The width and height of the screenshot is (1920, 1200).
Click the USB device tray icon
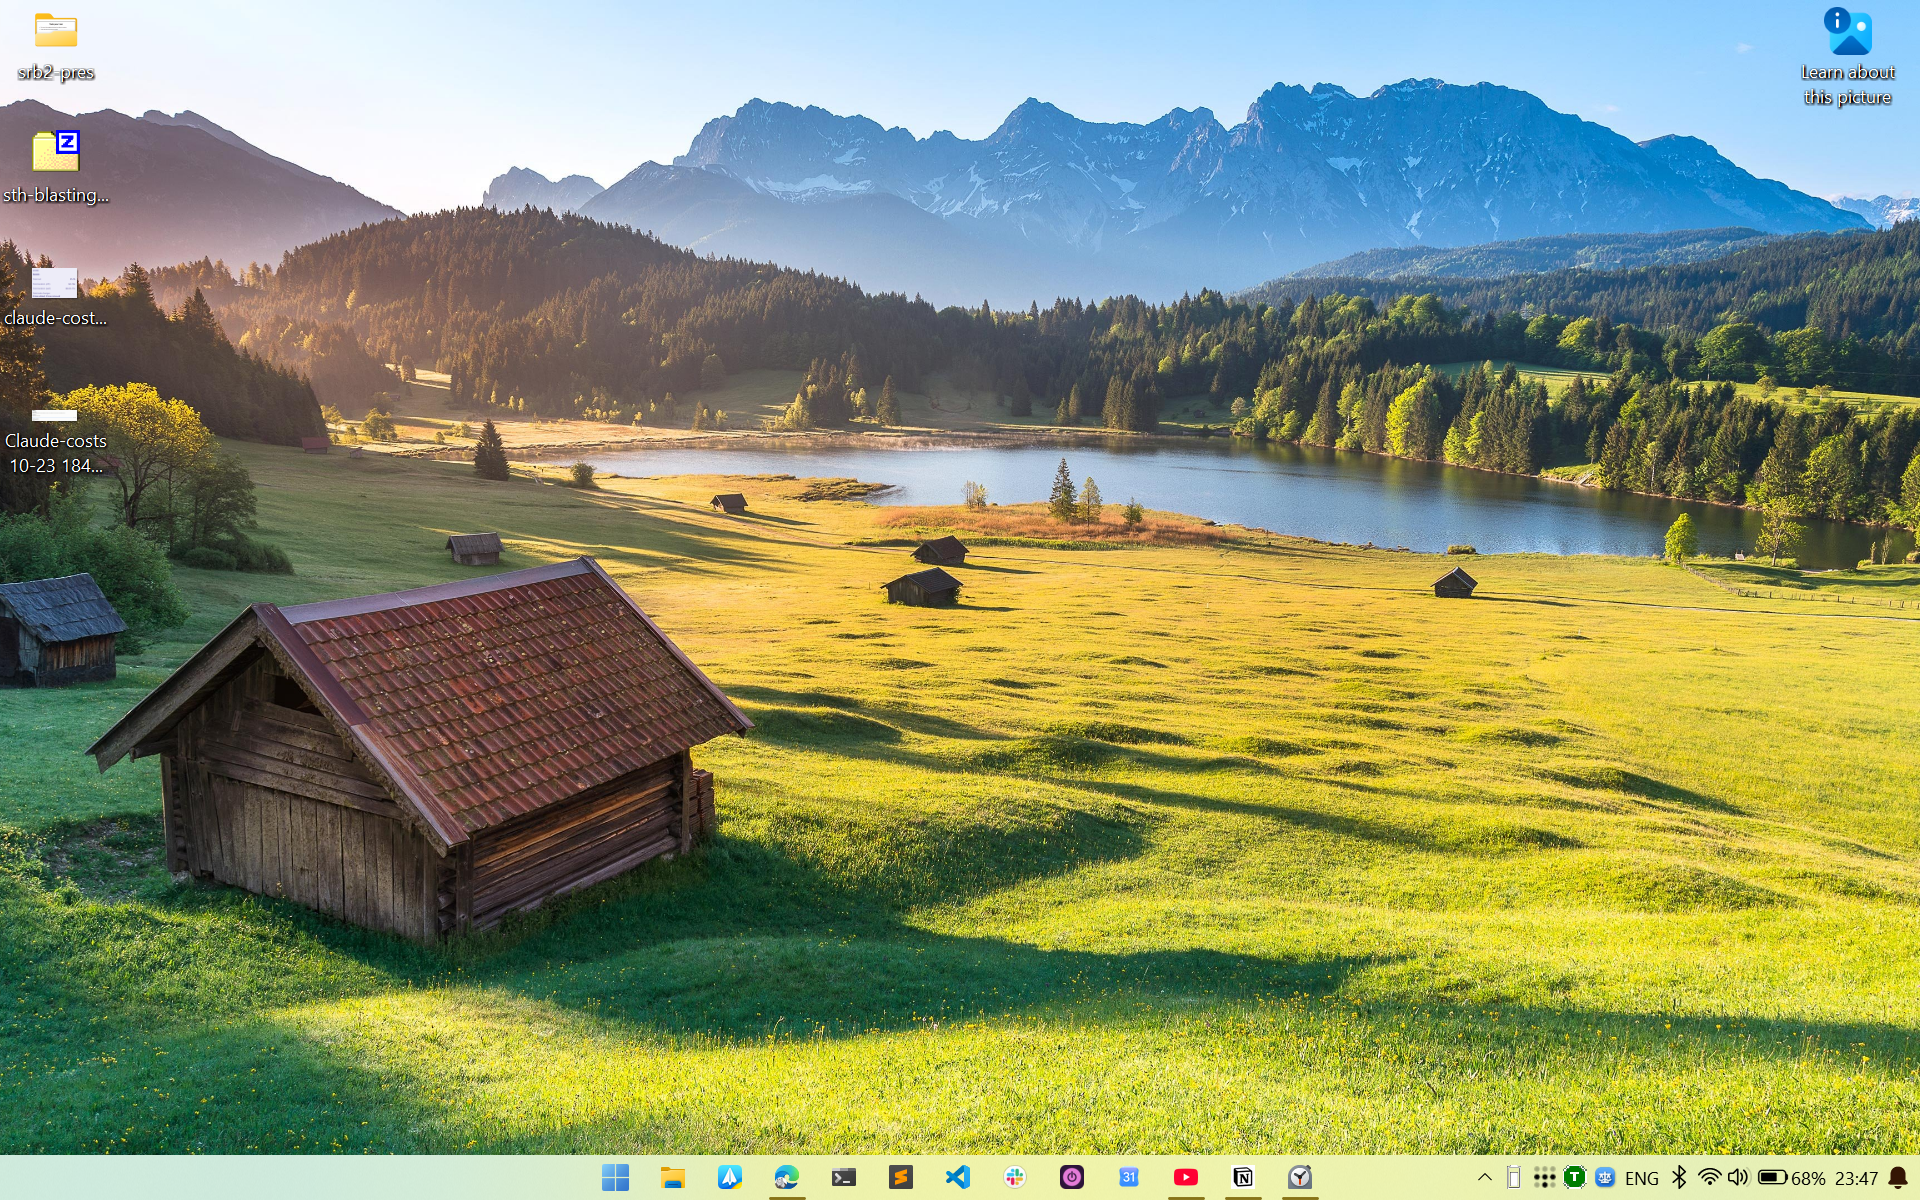tap(1513, 1177)
